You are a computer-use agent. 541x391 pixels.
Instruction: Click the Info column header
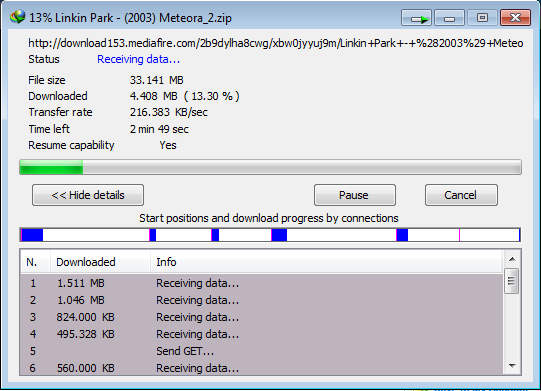[326, 262]
